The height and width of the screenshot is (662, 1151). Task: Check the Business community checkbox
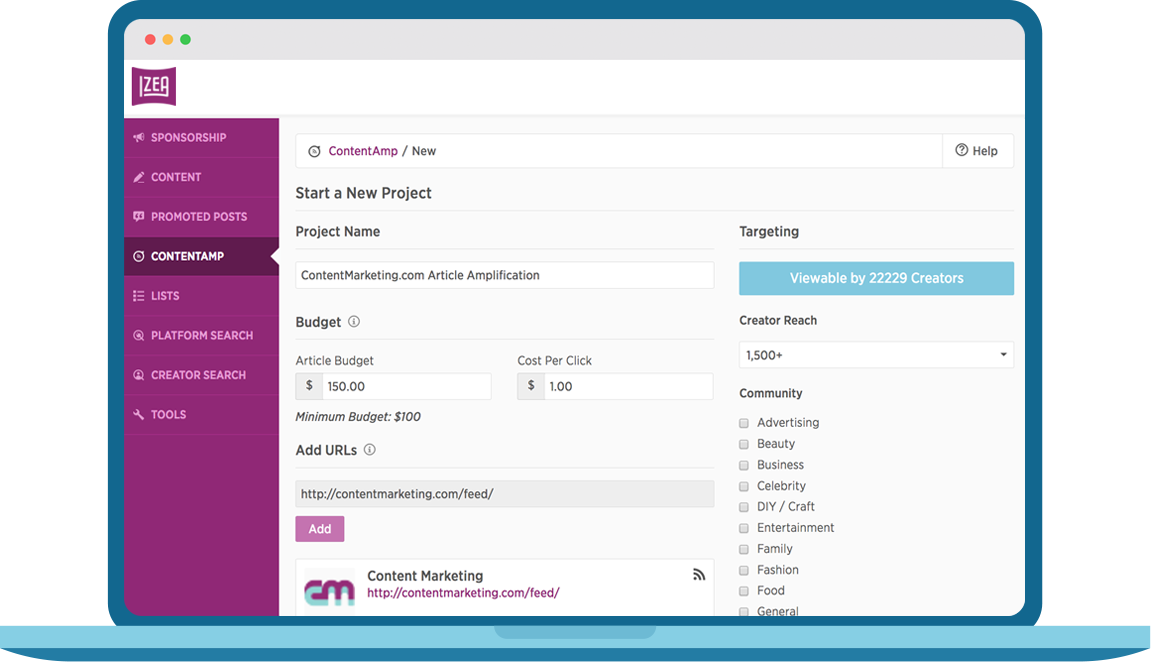point(744,465)
